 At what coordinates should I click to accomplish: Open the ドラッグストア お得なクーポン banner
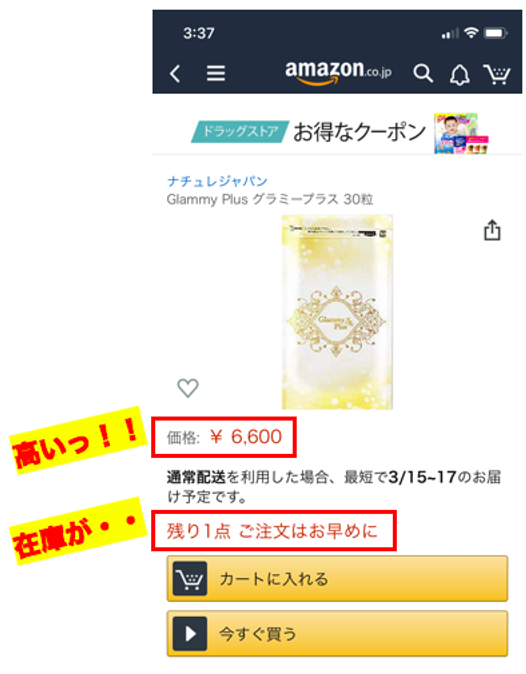(x=337, y=132)
